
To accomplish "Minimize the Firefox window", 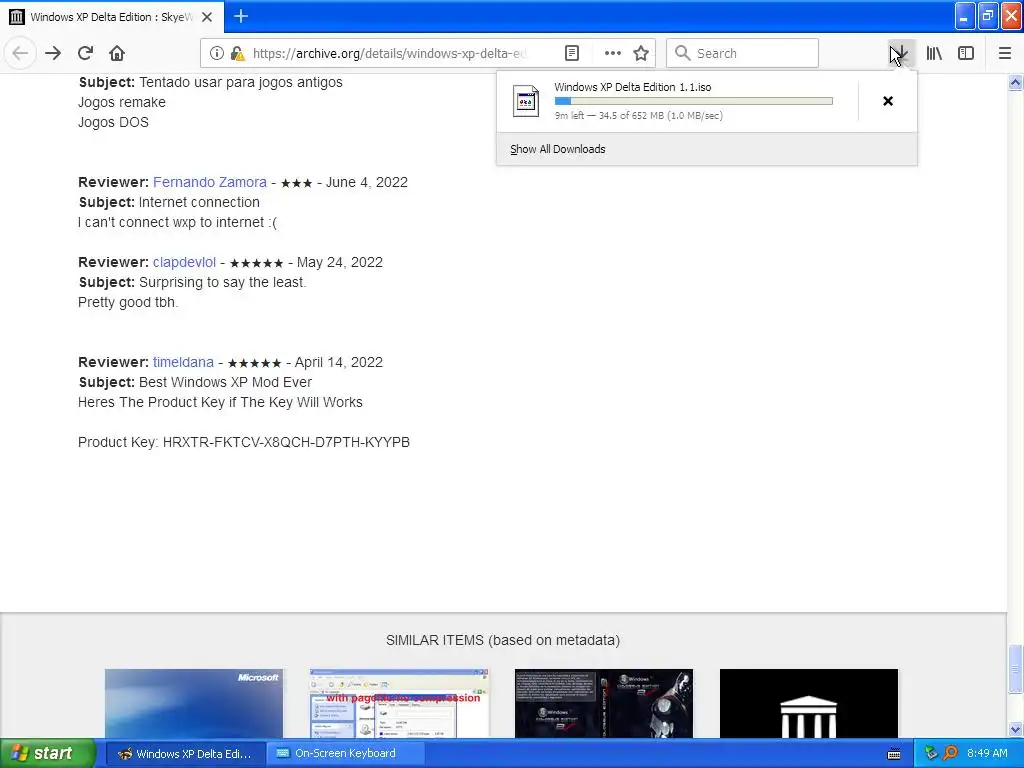I will point(965,16).
